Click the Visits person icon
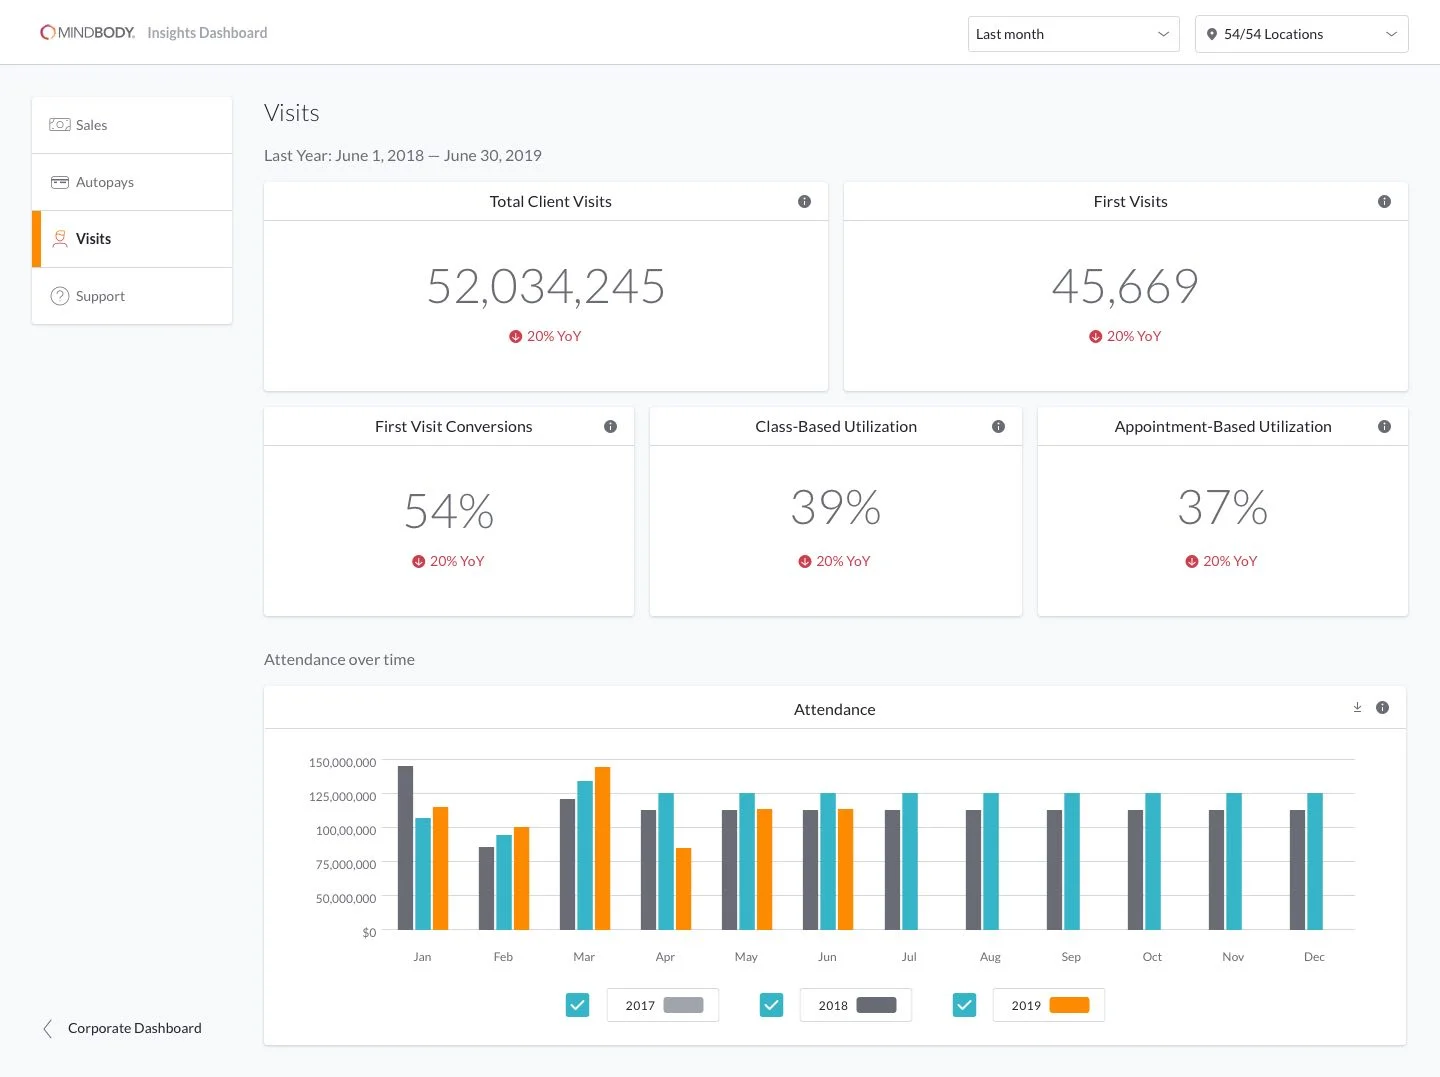The height and width of the screenshot is (1077, 1440). 60,239
